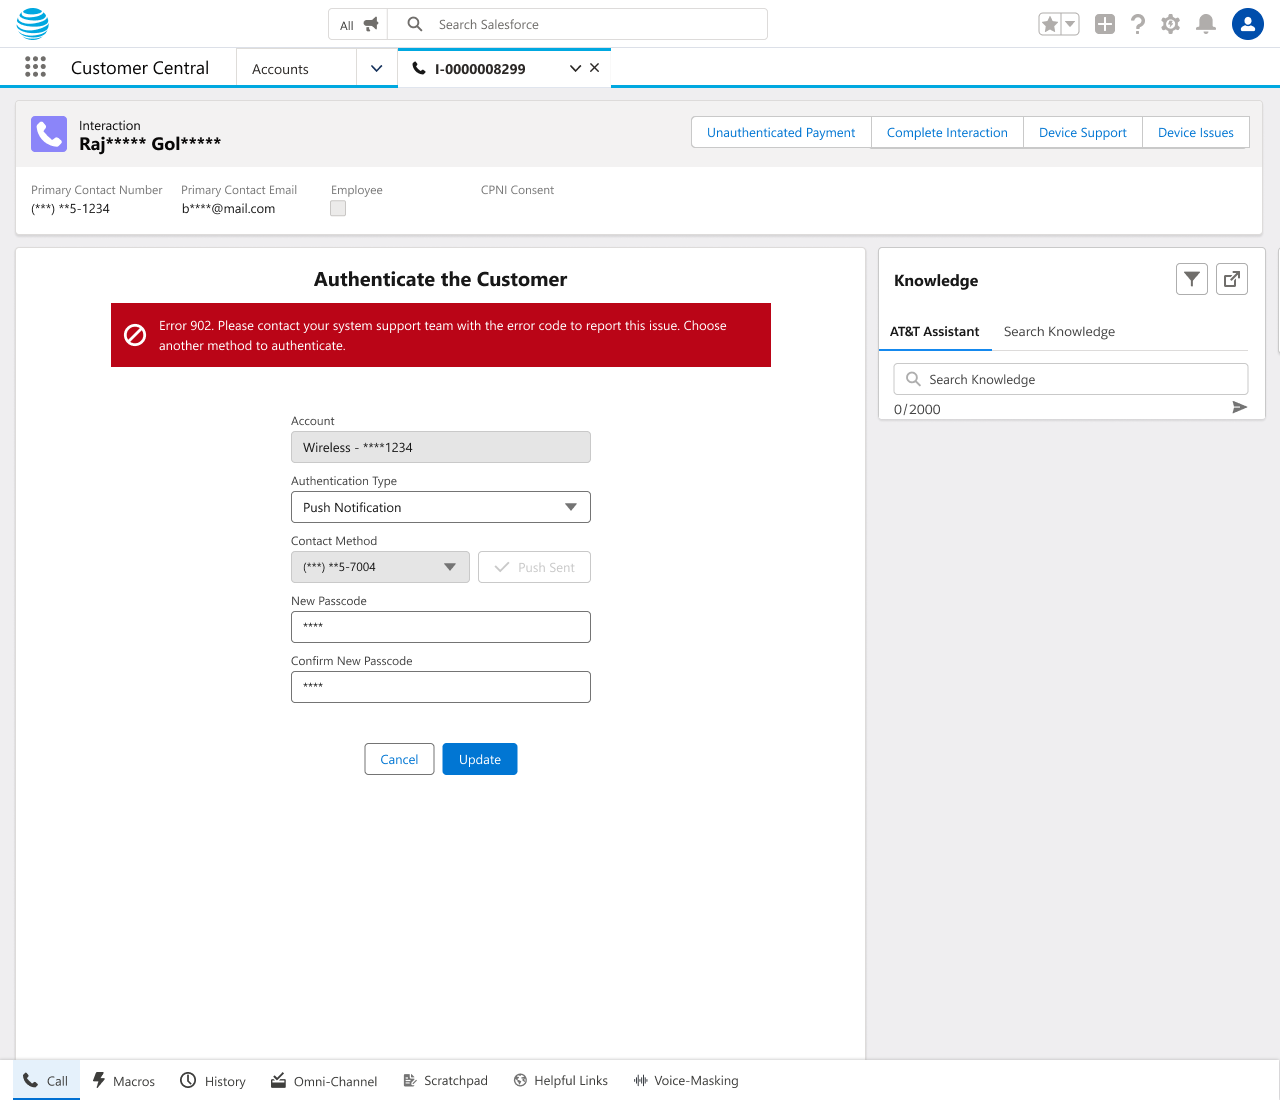This screenshot has width=1280, height=1100.
Task: Click the Cancel button
Action: (x=399, y=759)
